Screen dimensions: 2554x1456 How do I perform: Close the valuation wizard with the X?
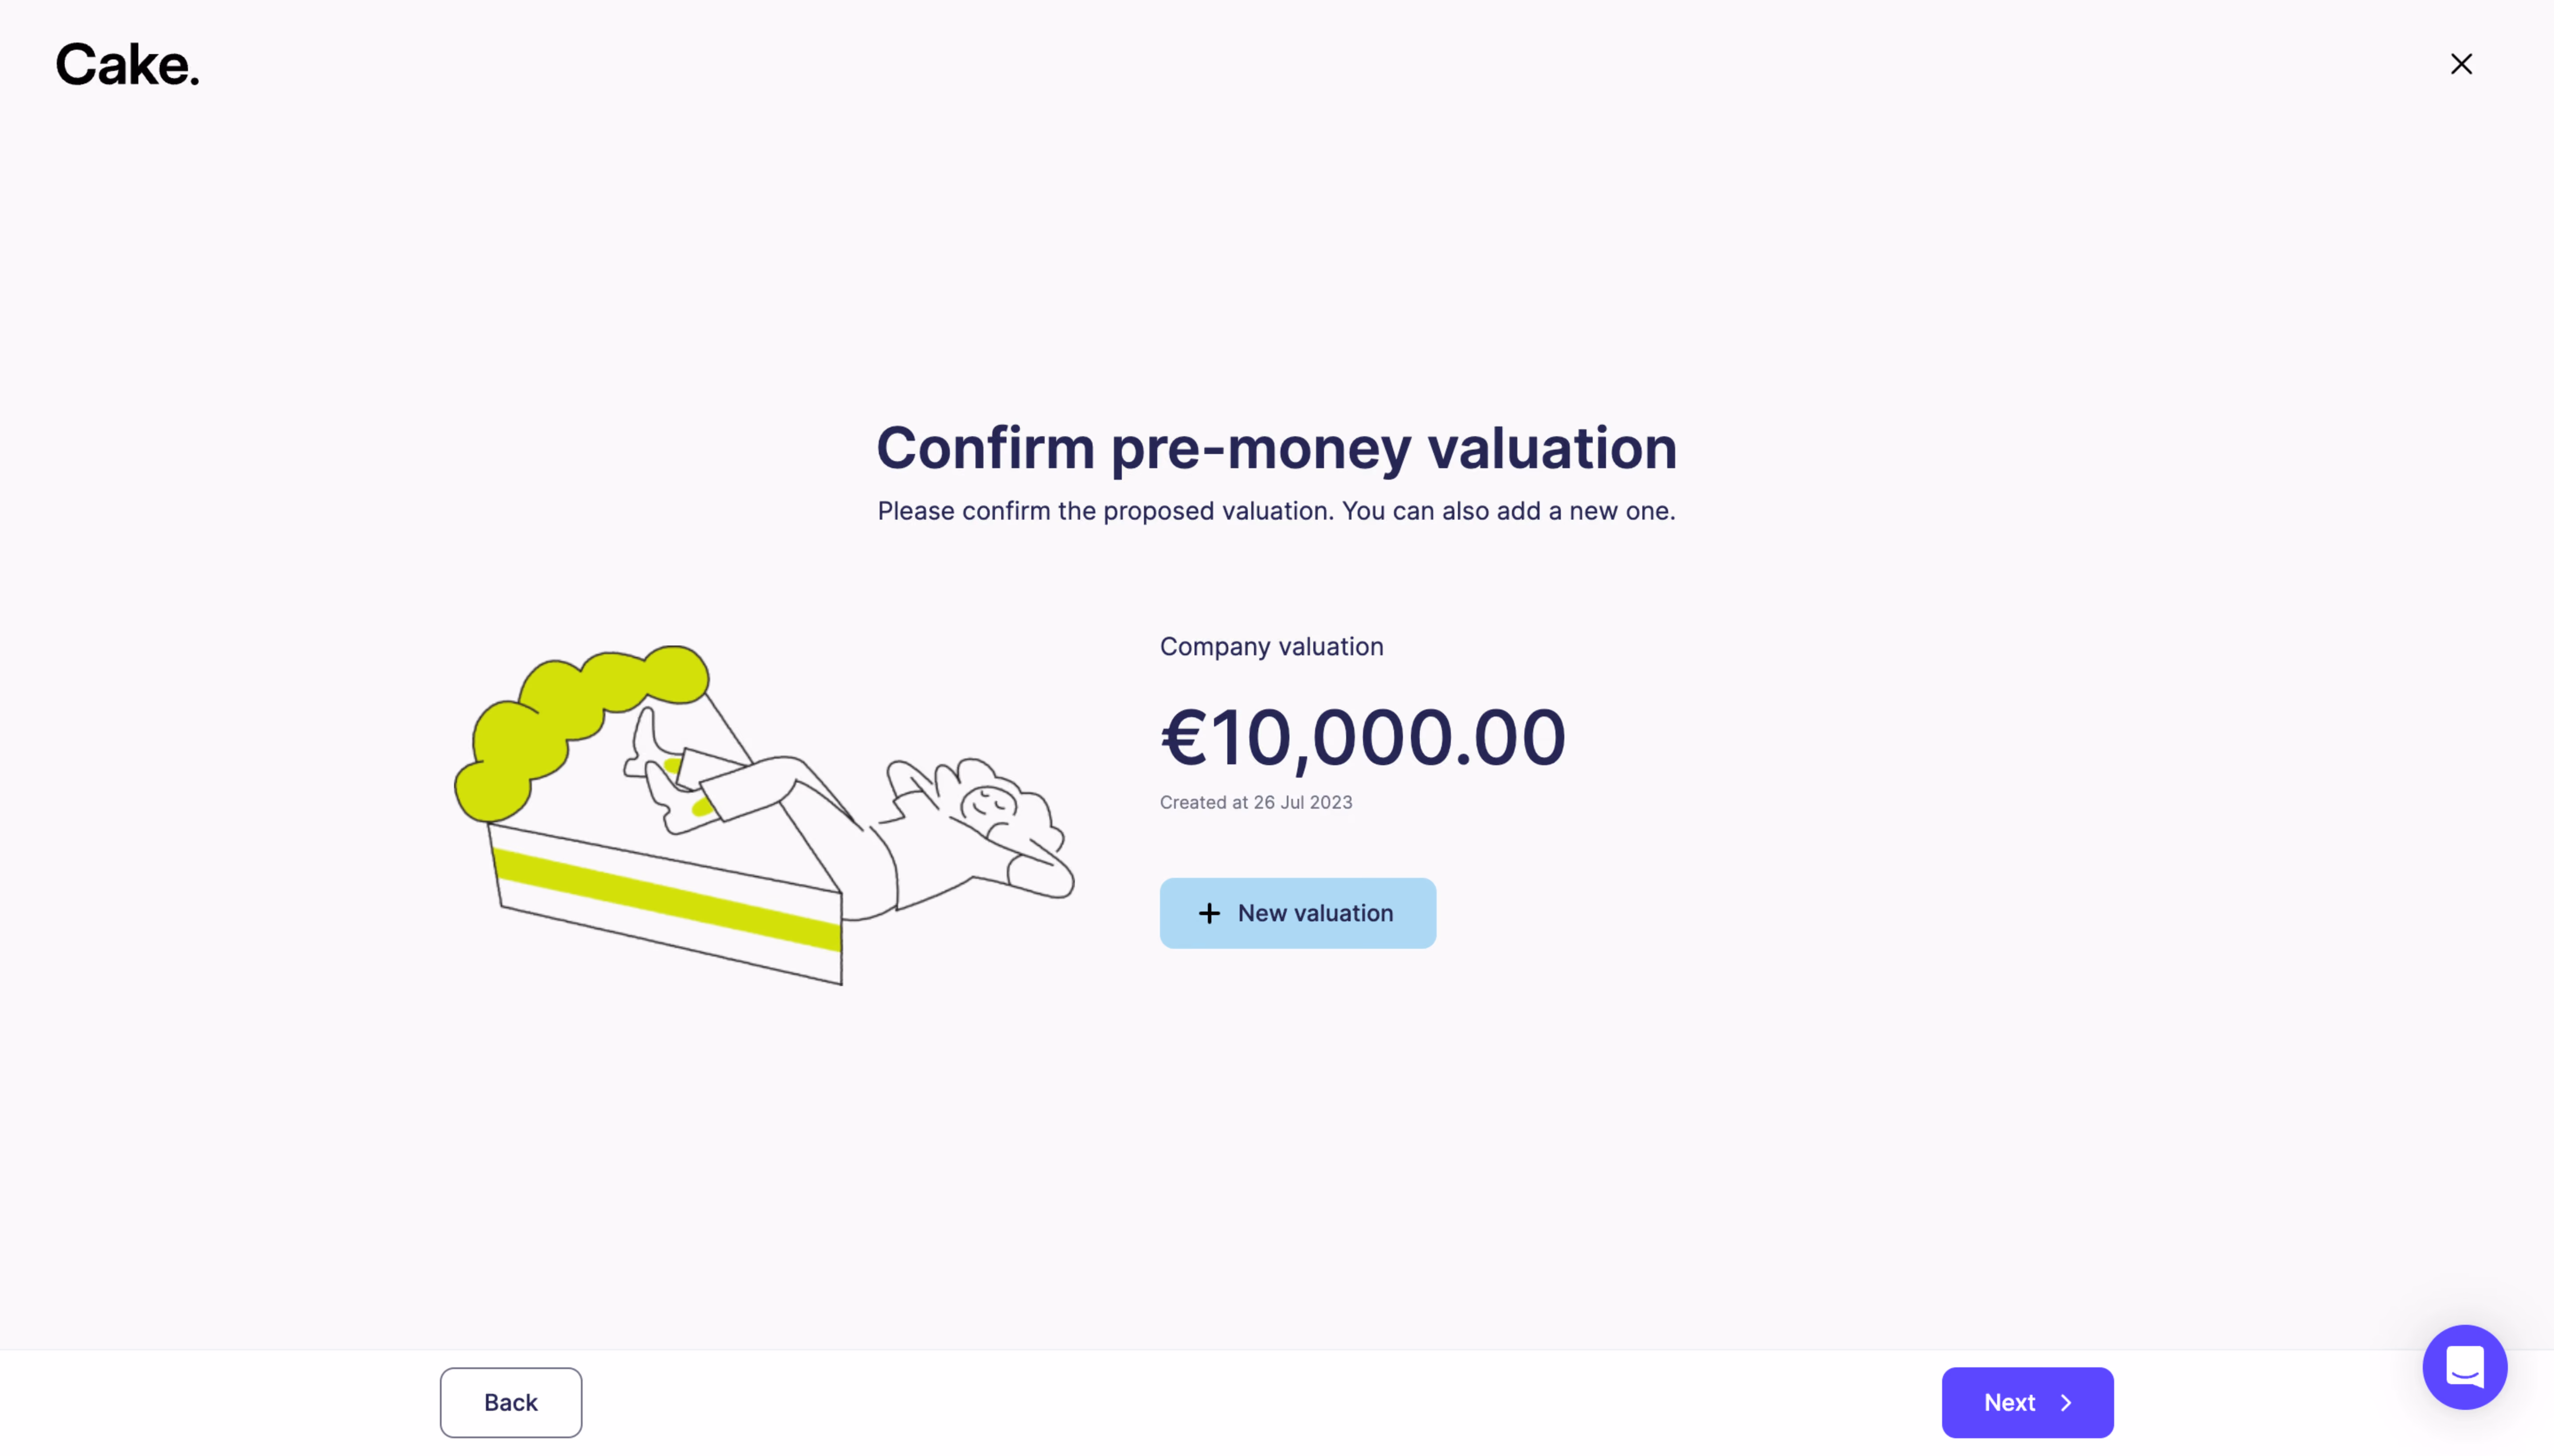pyautogui.click(x=2461, y=64)
